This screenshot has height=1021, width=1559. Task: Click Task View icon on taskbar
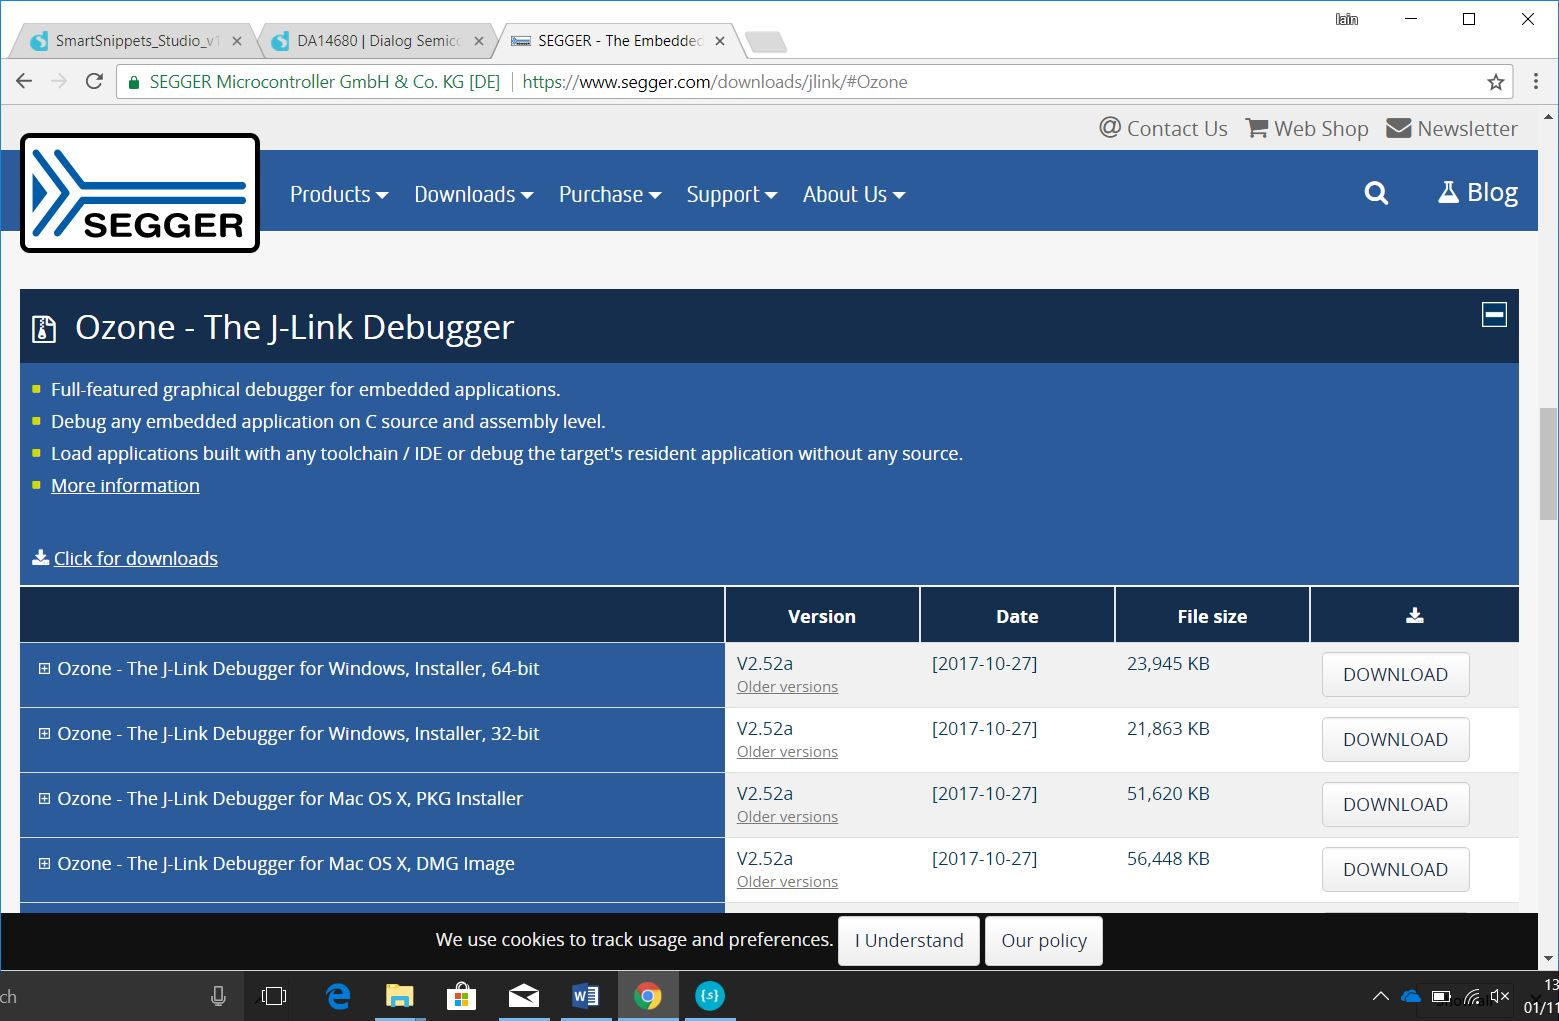click(x=273, y=996)
